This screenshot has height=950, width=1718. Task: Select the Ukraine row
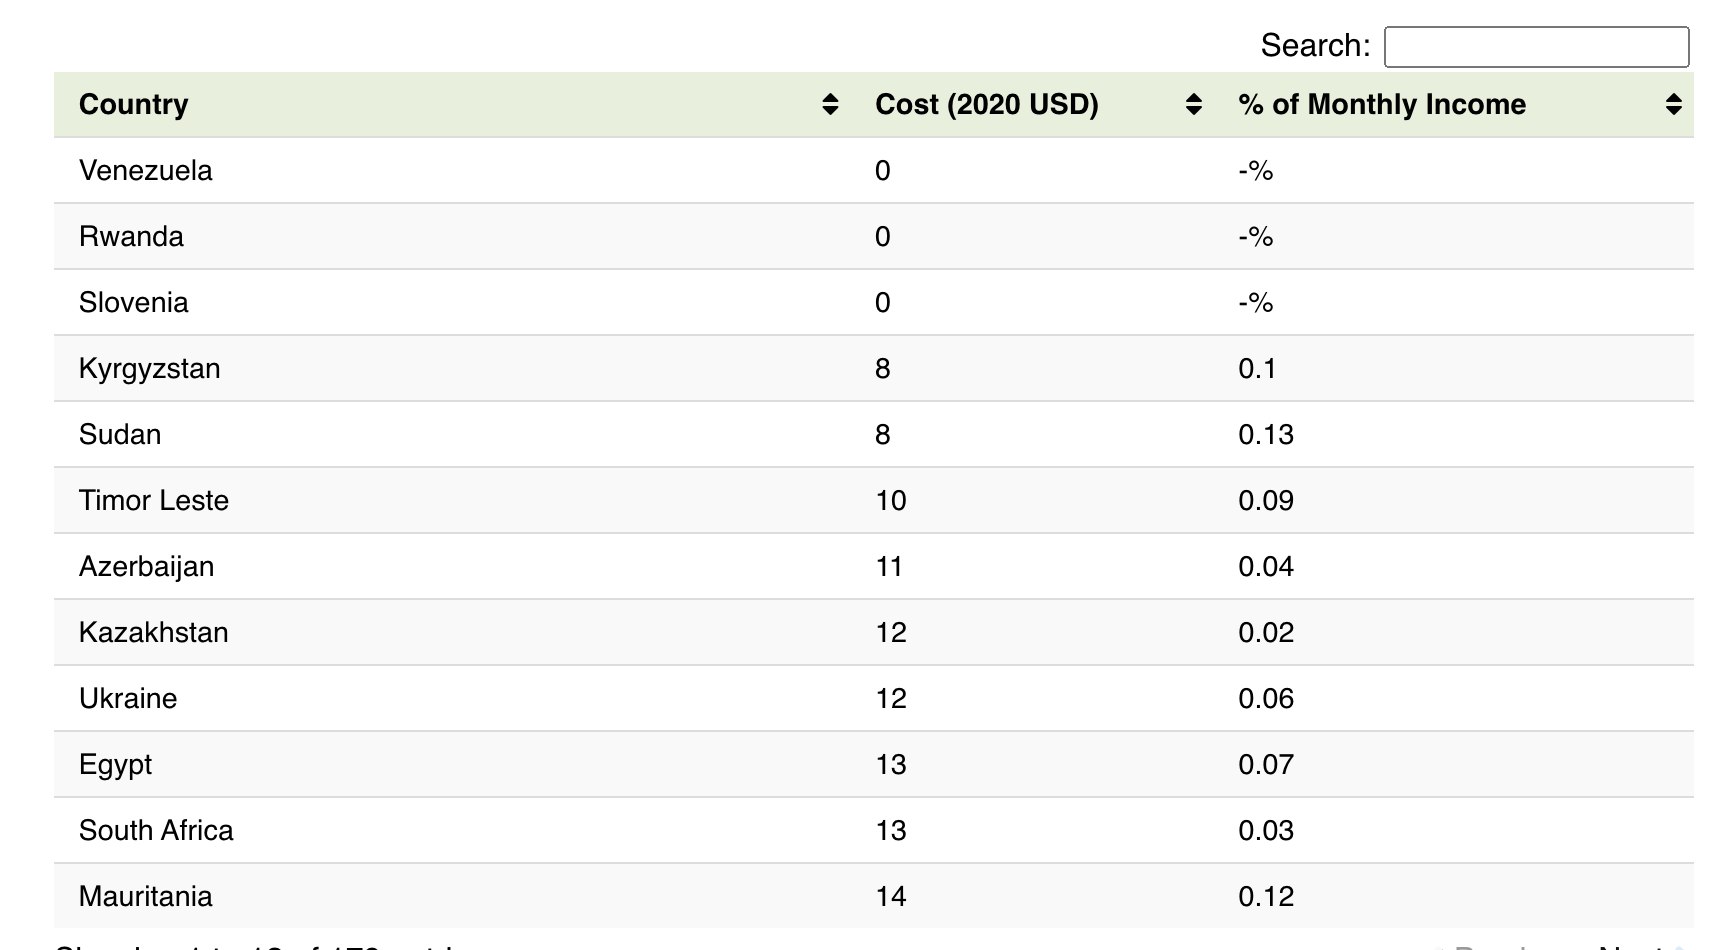(x=874, y=698)
